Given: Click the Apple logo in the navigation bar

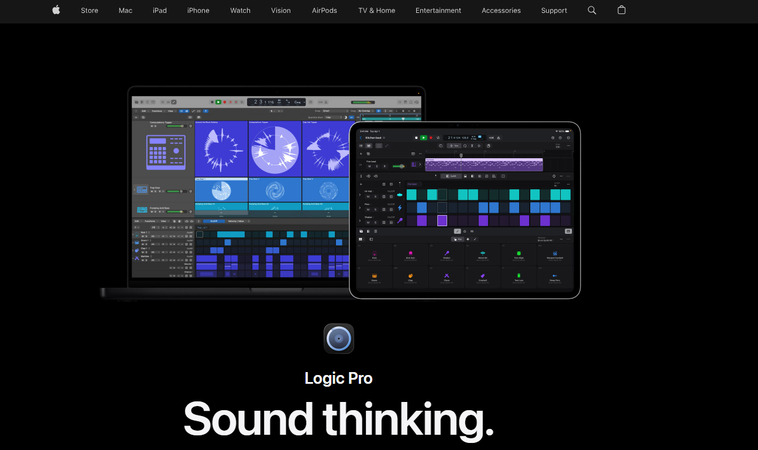Looking at the screenshot, I should pos(56,10).
